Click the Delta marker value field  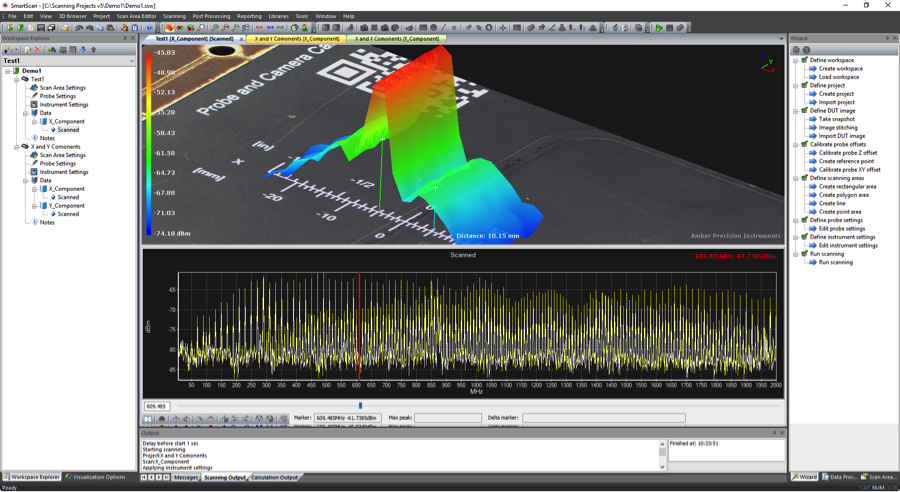coord(603,418)
